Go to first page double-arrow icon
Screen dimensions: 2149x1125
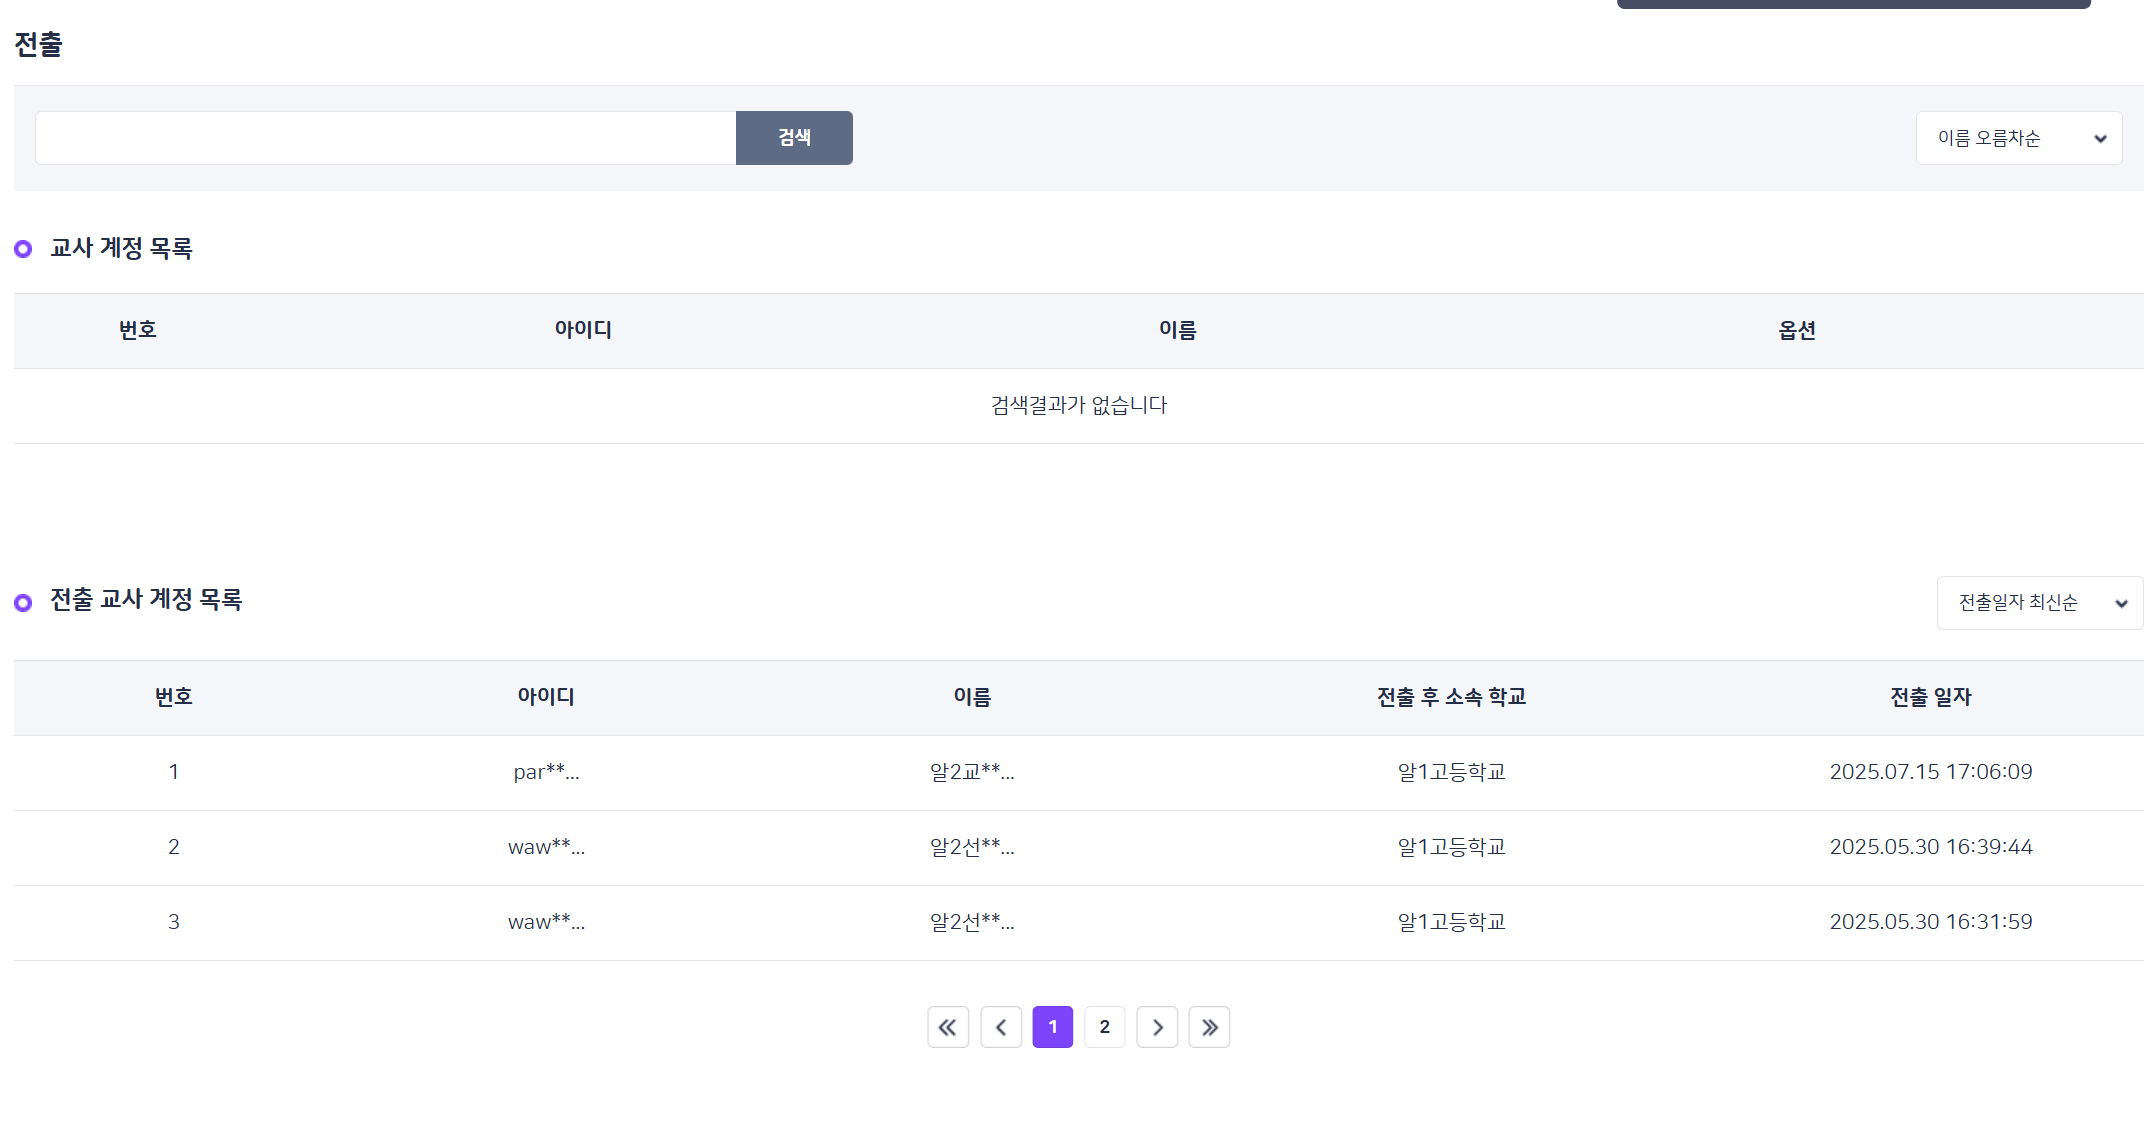(x=947, y=1027)
